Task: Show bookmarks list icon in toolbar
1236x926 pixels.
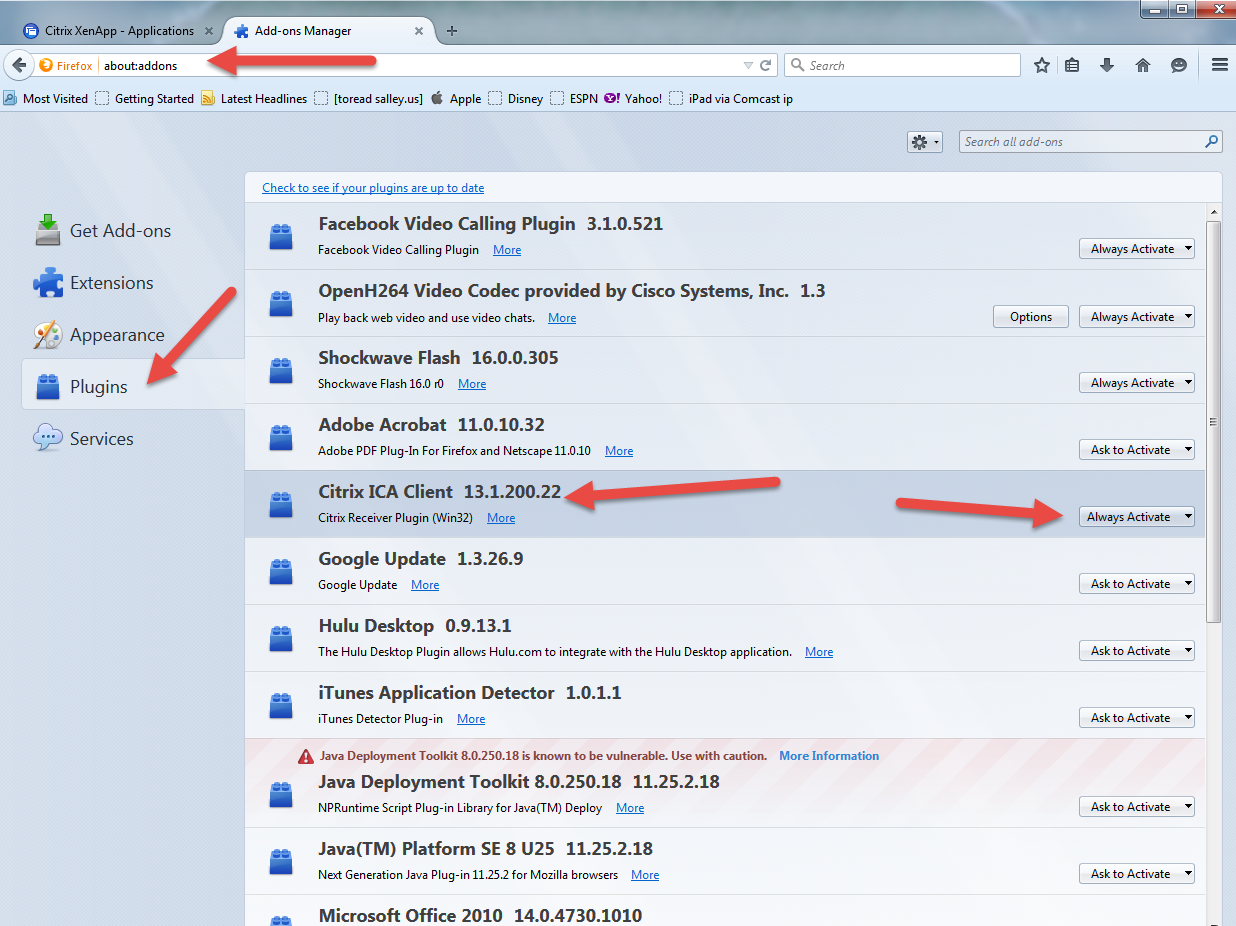Action: 1072,65
